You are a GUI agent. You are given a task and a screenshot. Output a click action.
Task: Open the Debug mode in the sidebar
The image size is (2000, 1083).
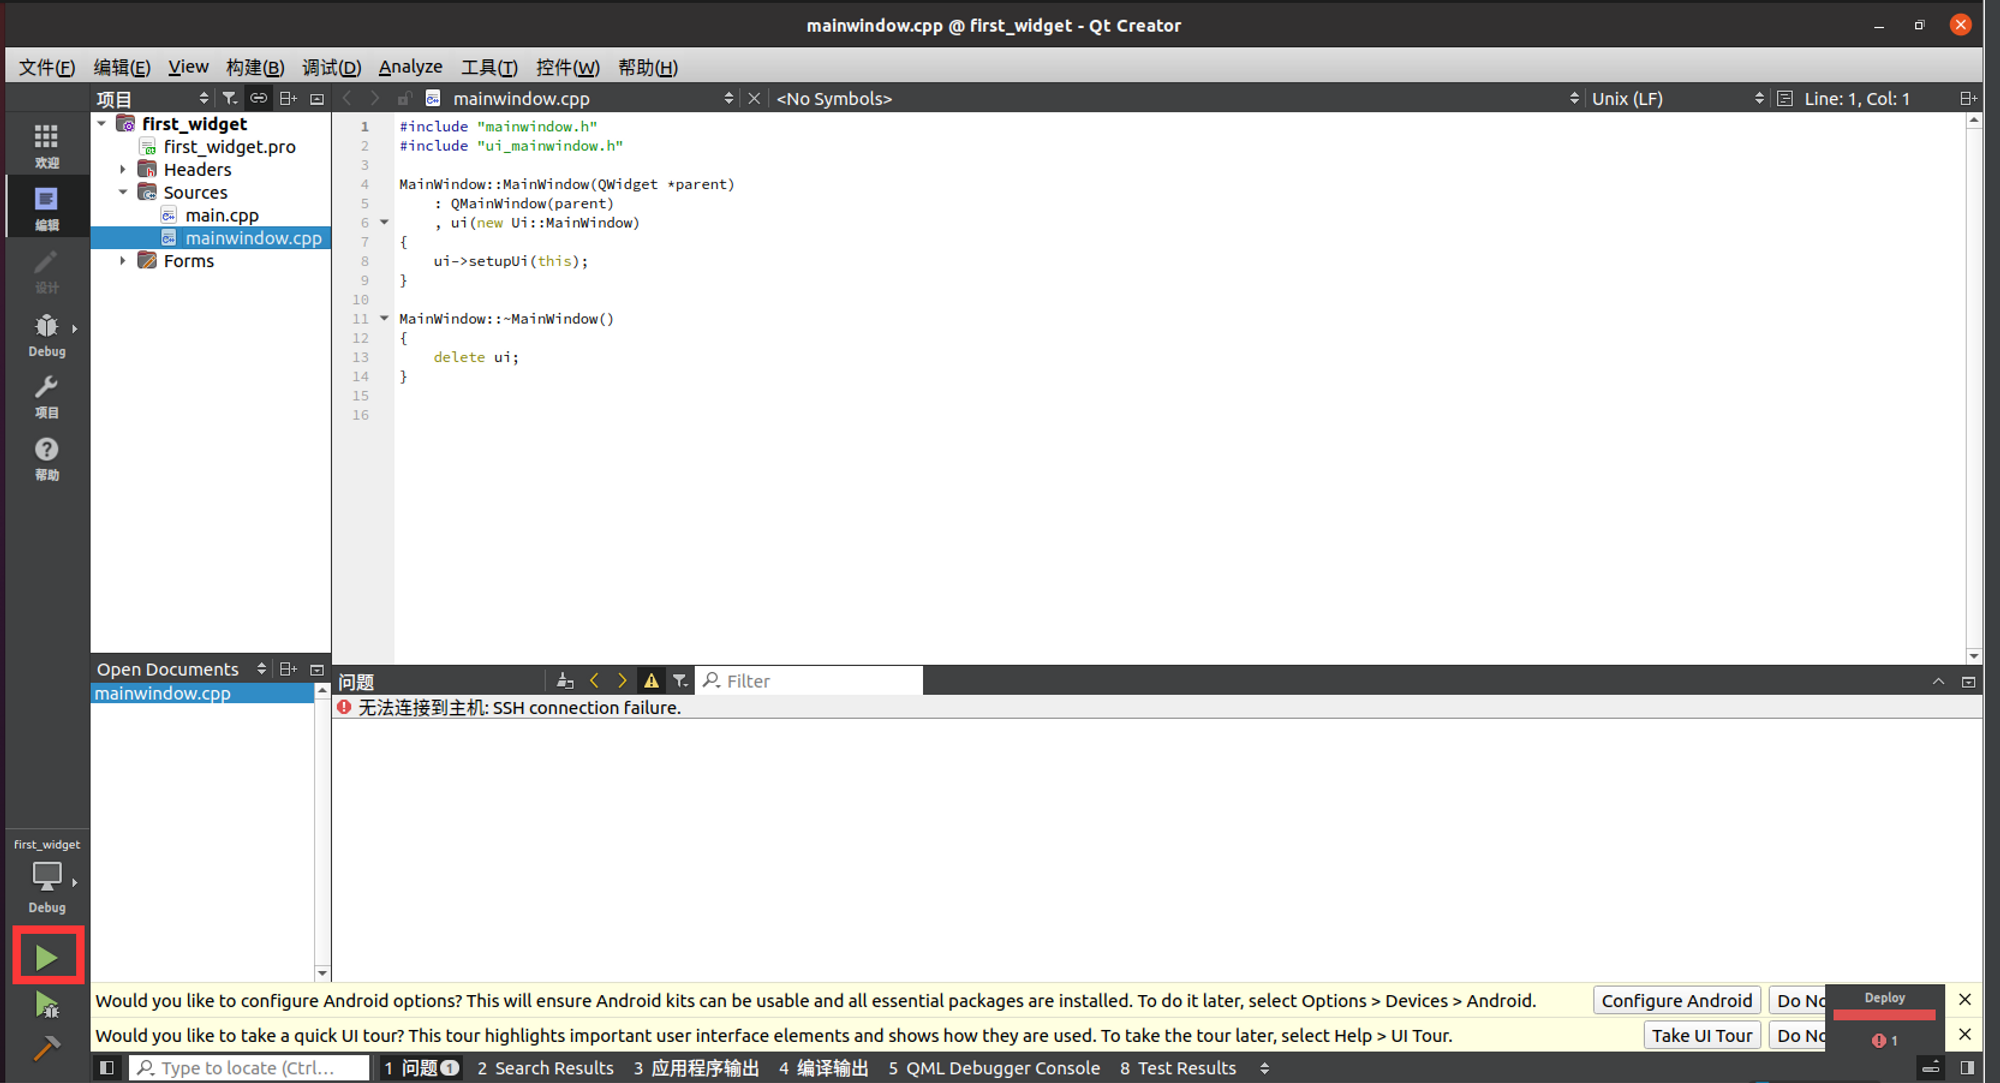point(46,335)
